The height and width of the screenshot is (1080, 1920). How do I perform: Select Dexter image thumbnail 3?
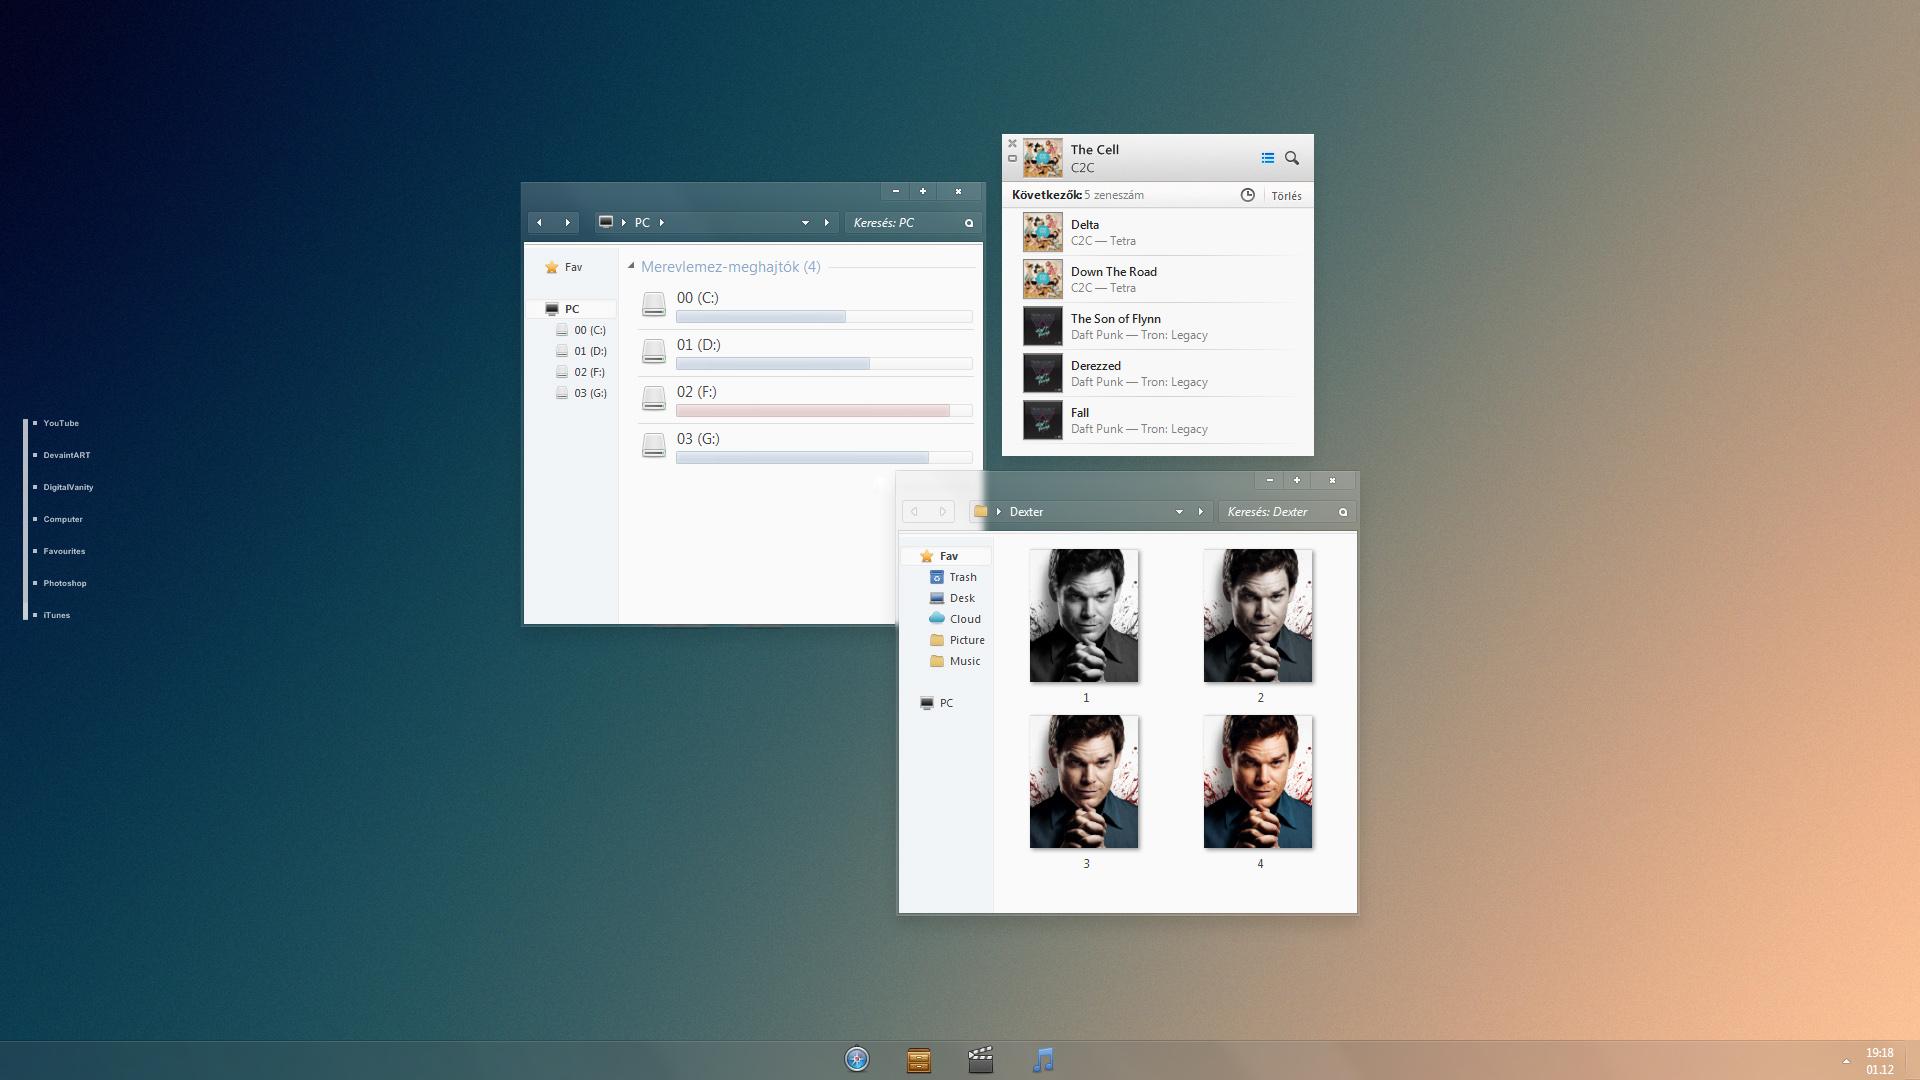[x=1084, y=782]
